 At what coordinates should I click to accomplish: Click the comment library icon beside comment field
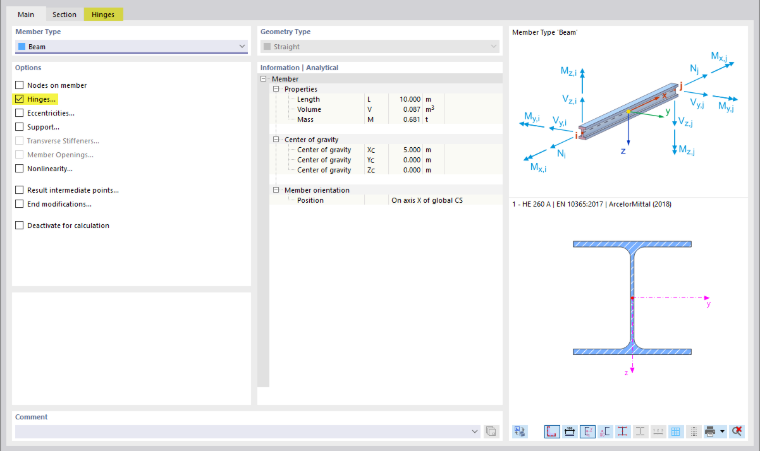point(491,431)
